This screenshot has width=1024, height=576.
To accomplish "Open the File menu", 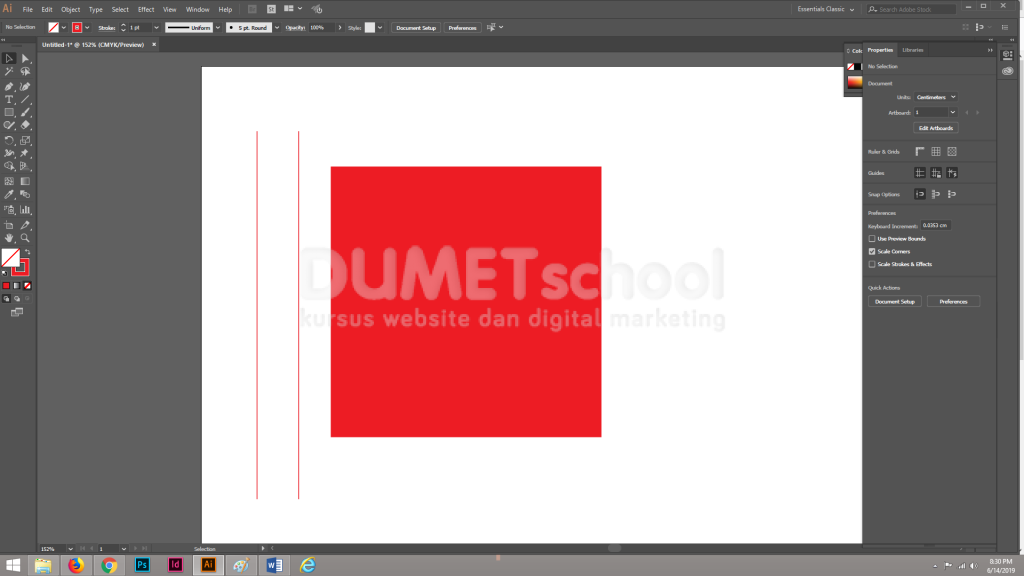I will (27, 9).
